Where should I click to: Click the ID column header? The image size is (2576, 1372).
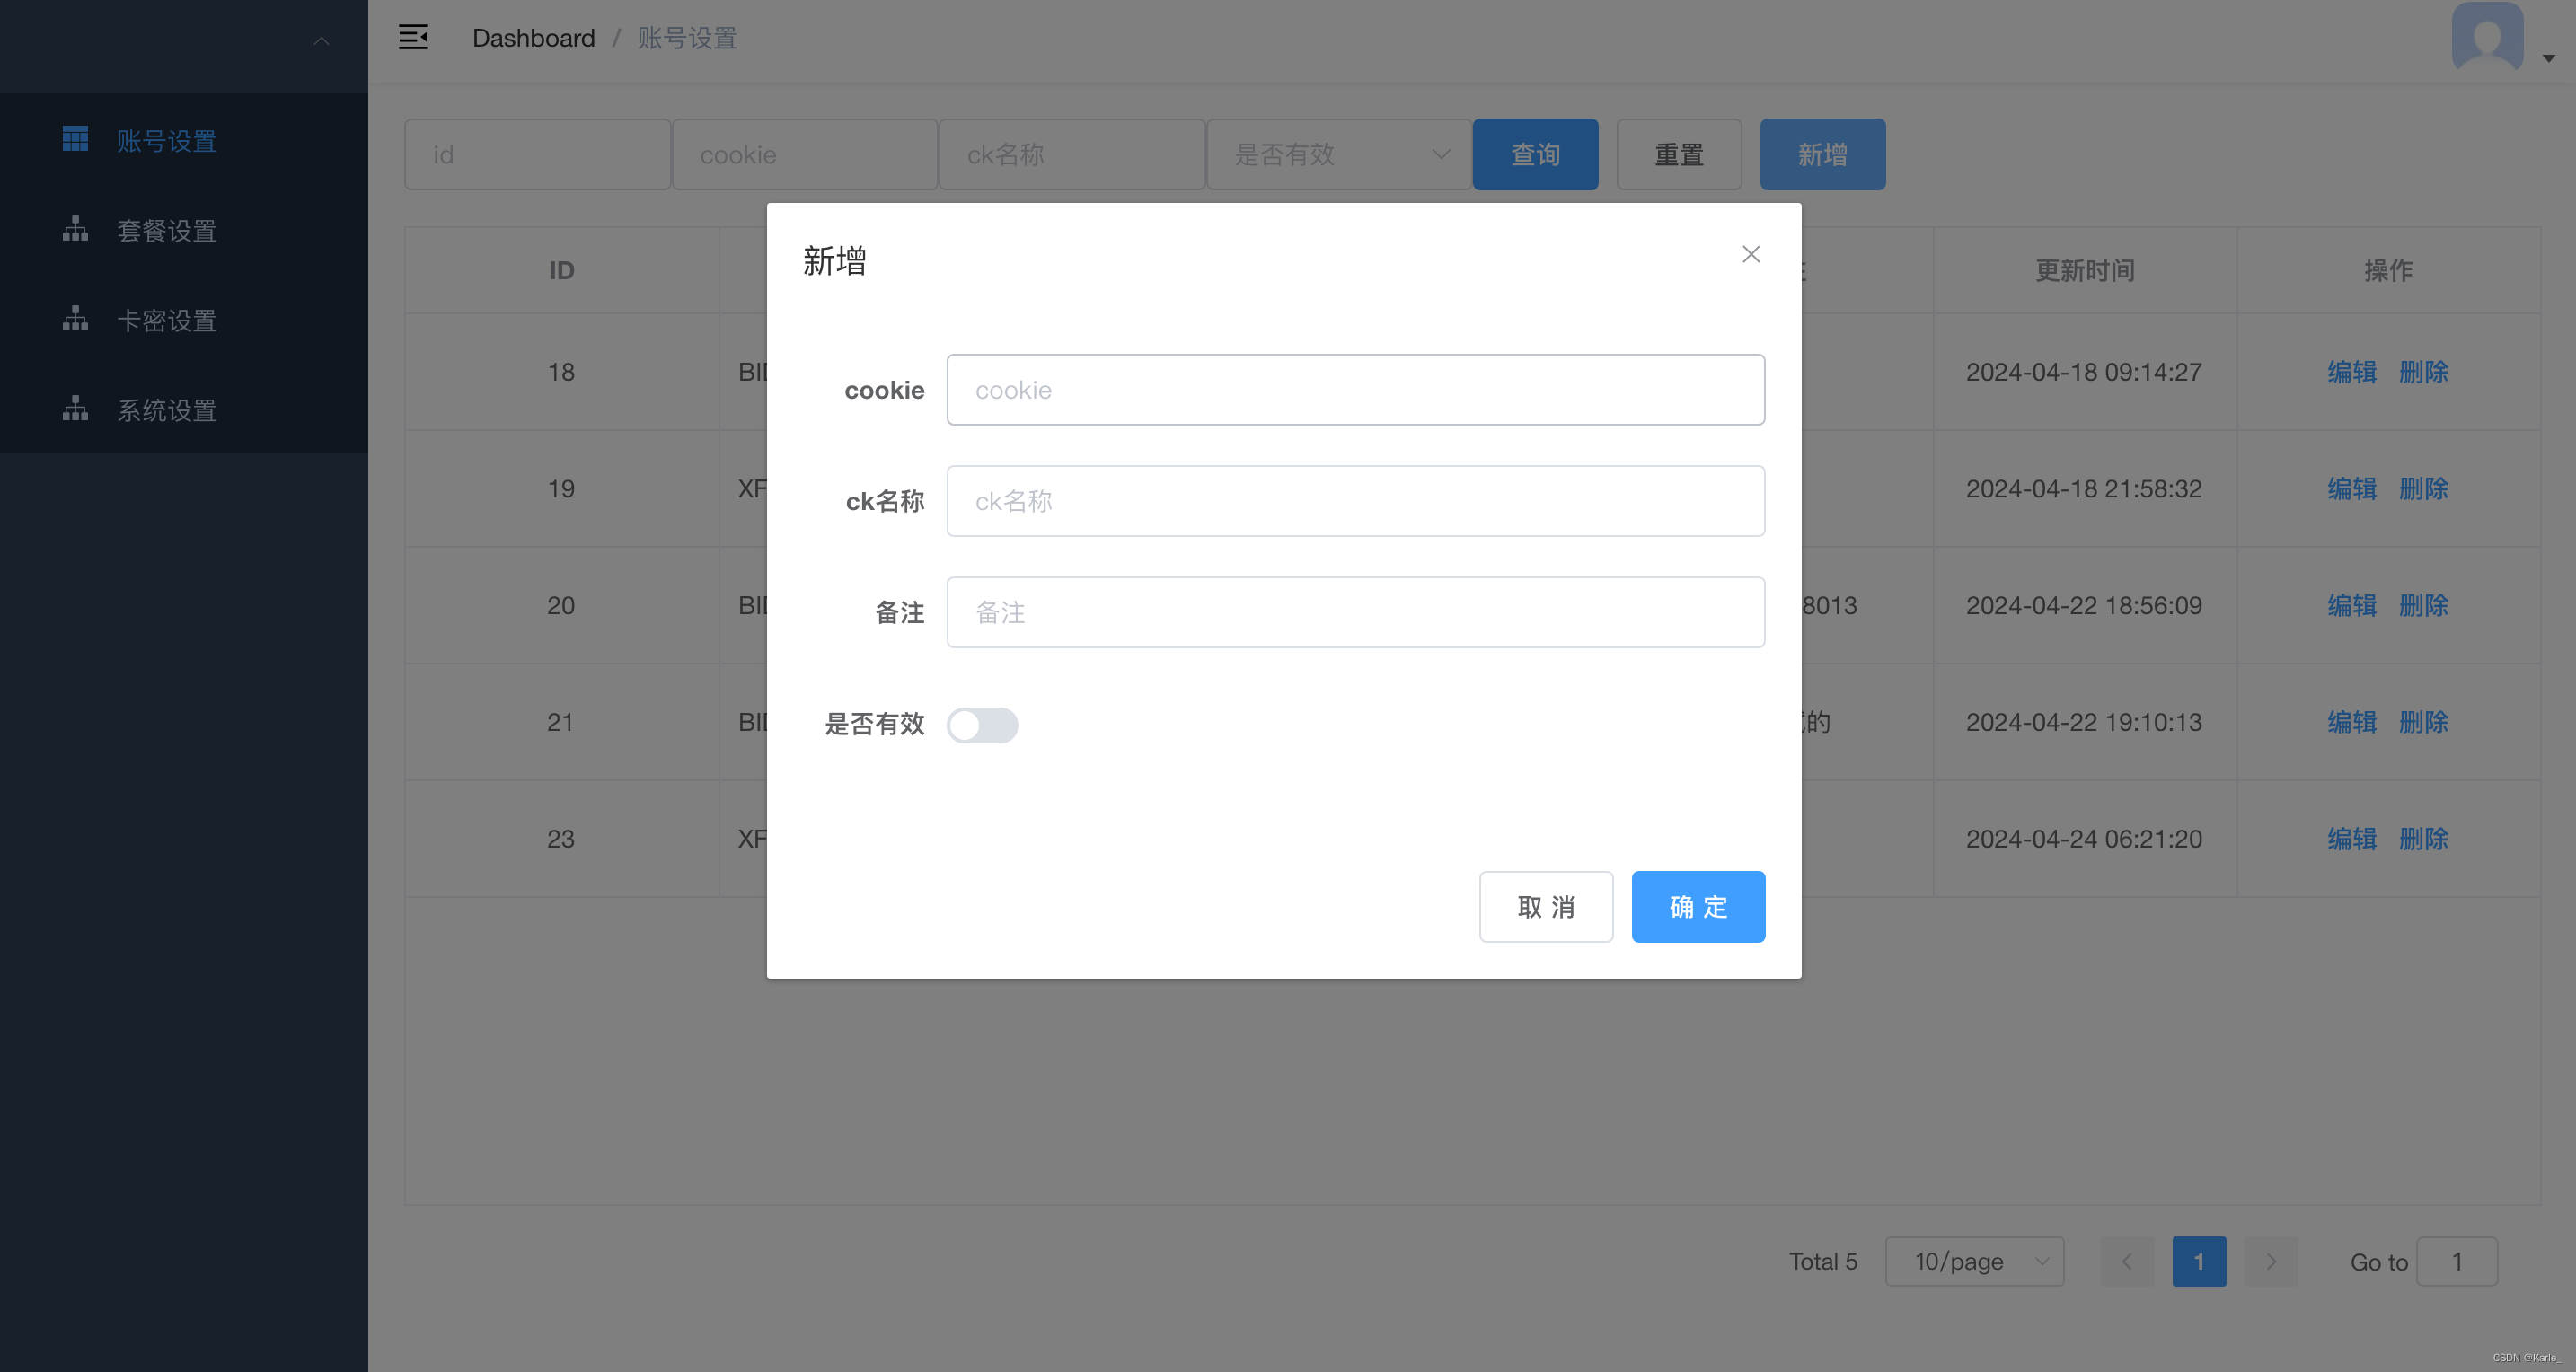pyautogui.click(x=561, y=271)
